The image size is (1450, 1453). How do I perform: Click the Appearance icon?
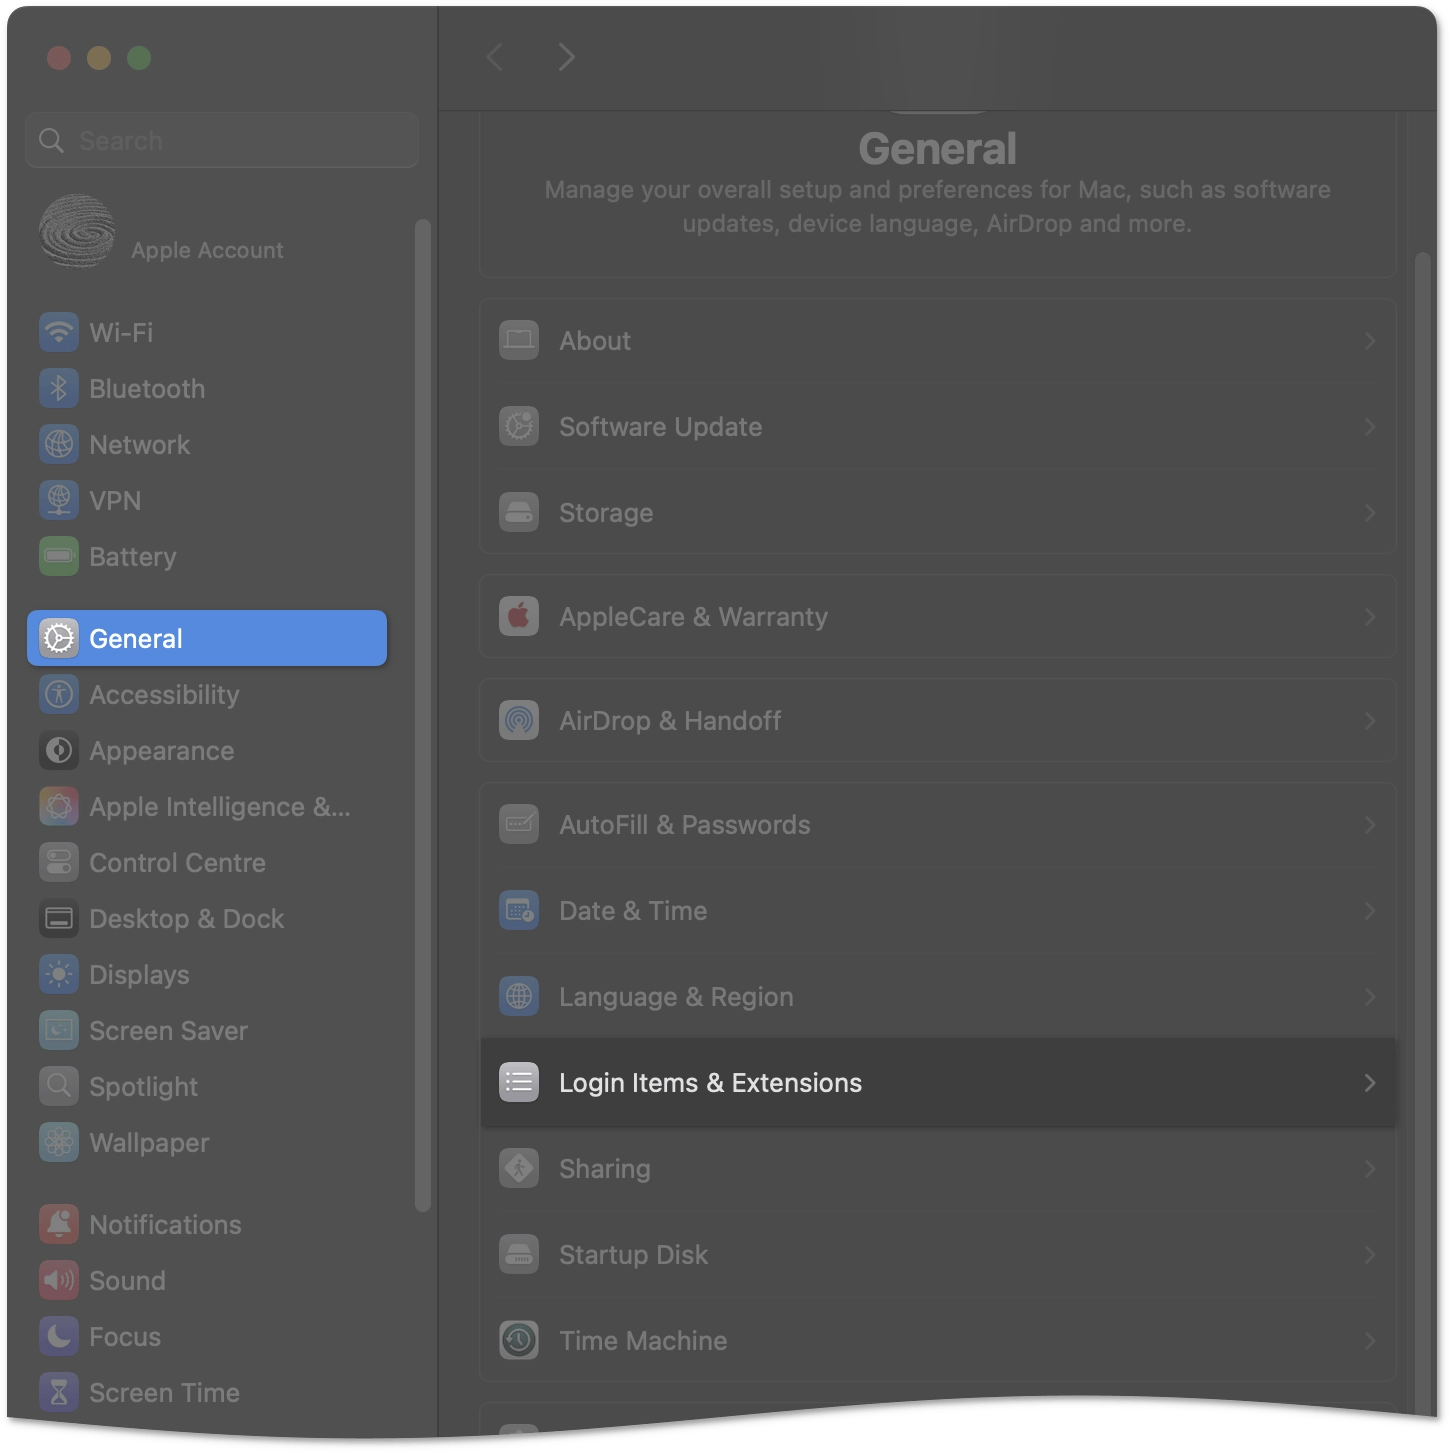coord(59,750)
